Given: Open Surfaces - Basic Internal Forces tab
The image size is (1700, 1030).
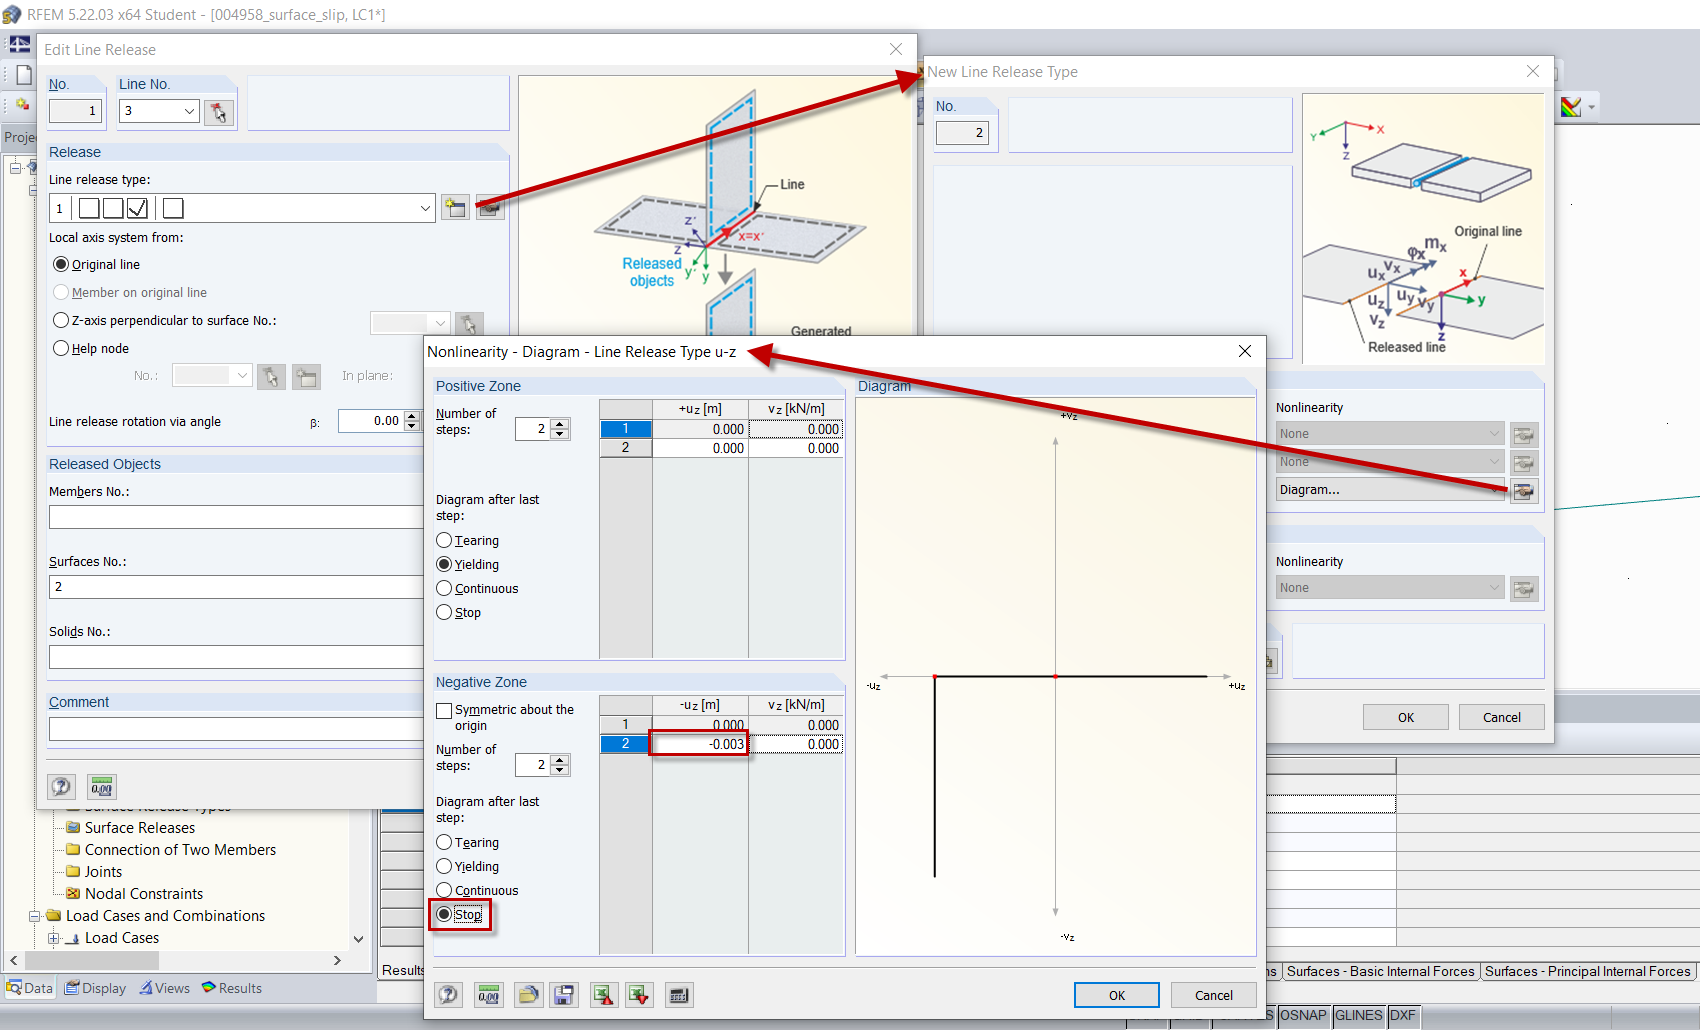Looking at the screenshot, I should coord(1380,971).
